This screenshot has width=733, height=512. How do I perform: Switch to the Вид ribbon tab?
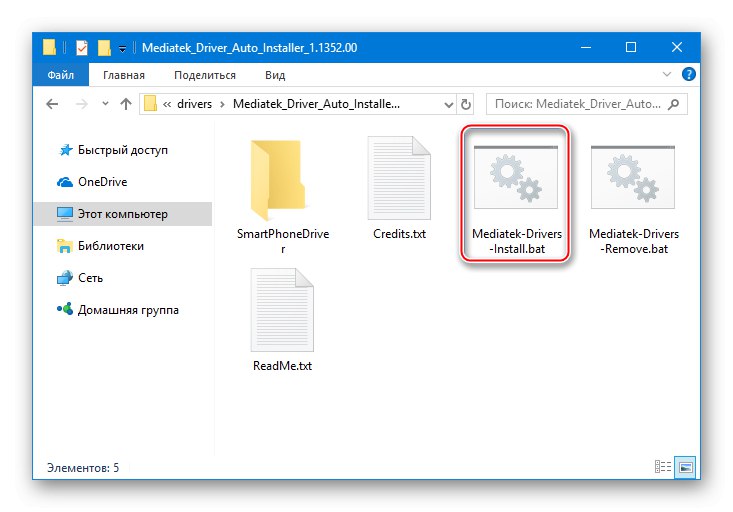click(x=275, y=75)
